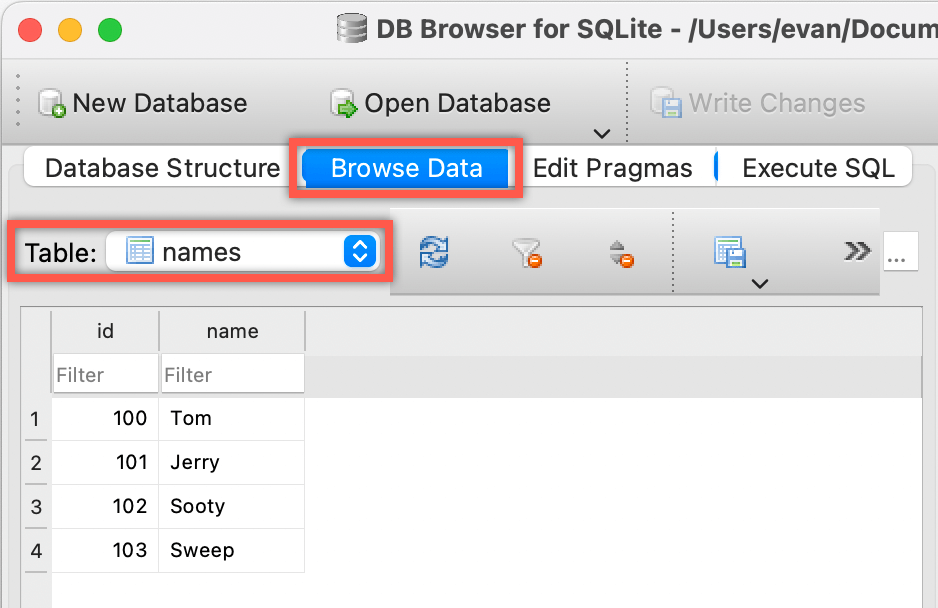Image resolution: width=938 pixels, height=608 pixels.
Task: Expand the save-view options chevron
Action: tap(760, 283)
